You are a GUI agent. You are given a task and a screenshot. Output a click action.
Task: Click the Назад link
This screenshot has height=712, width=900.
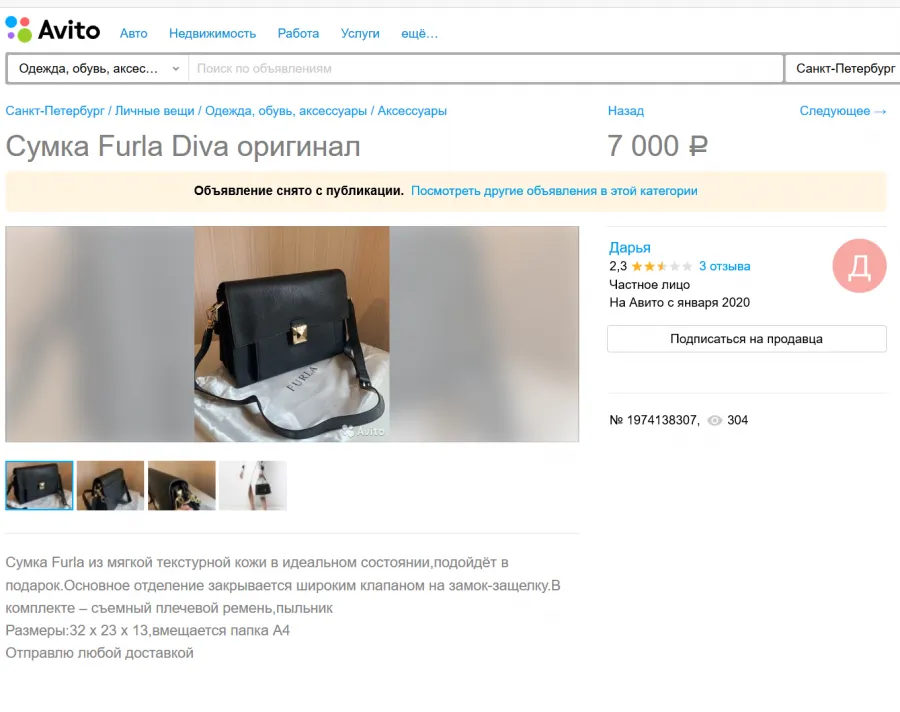[x=626, y=111]
